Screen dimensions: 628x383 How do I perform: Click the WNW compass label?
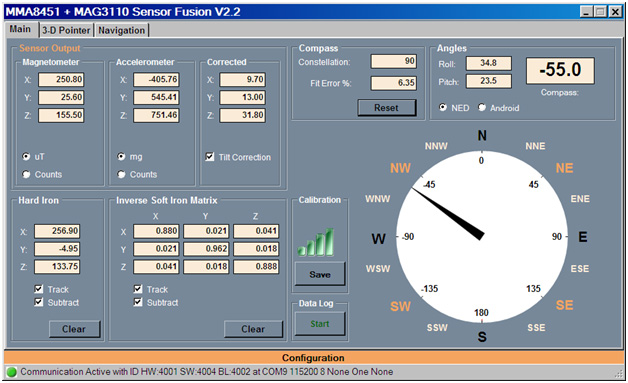[378, 199]
